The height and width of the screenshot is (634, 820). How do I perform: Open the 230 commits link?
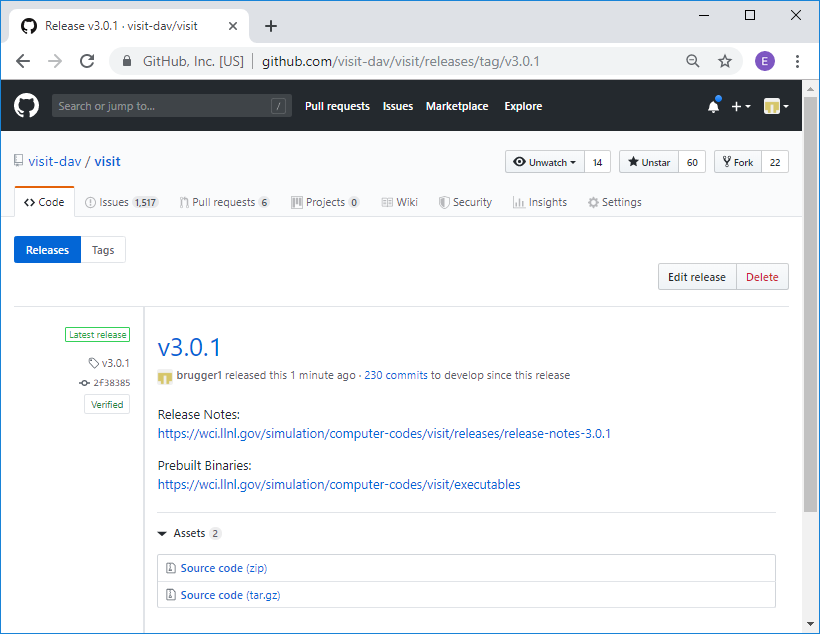[396, 375]
